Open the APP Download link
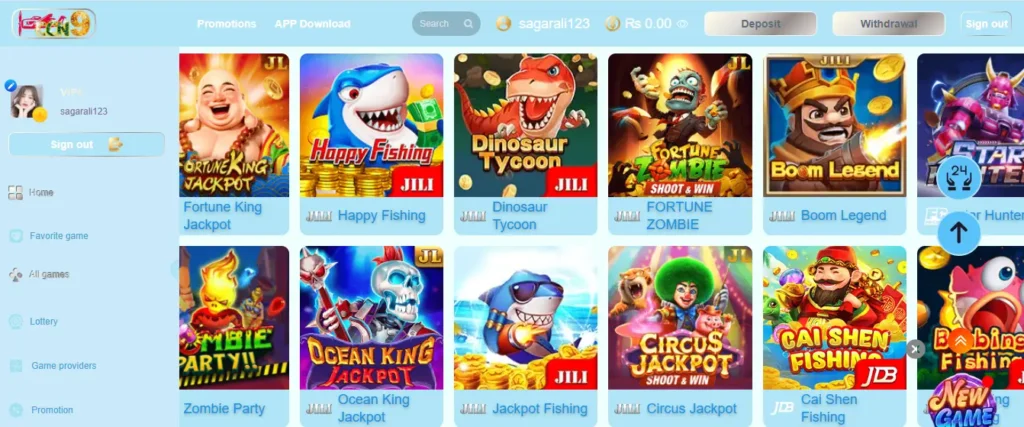The width and height of the screenshot is (1024, 427). [x=312, y=24]
